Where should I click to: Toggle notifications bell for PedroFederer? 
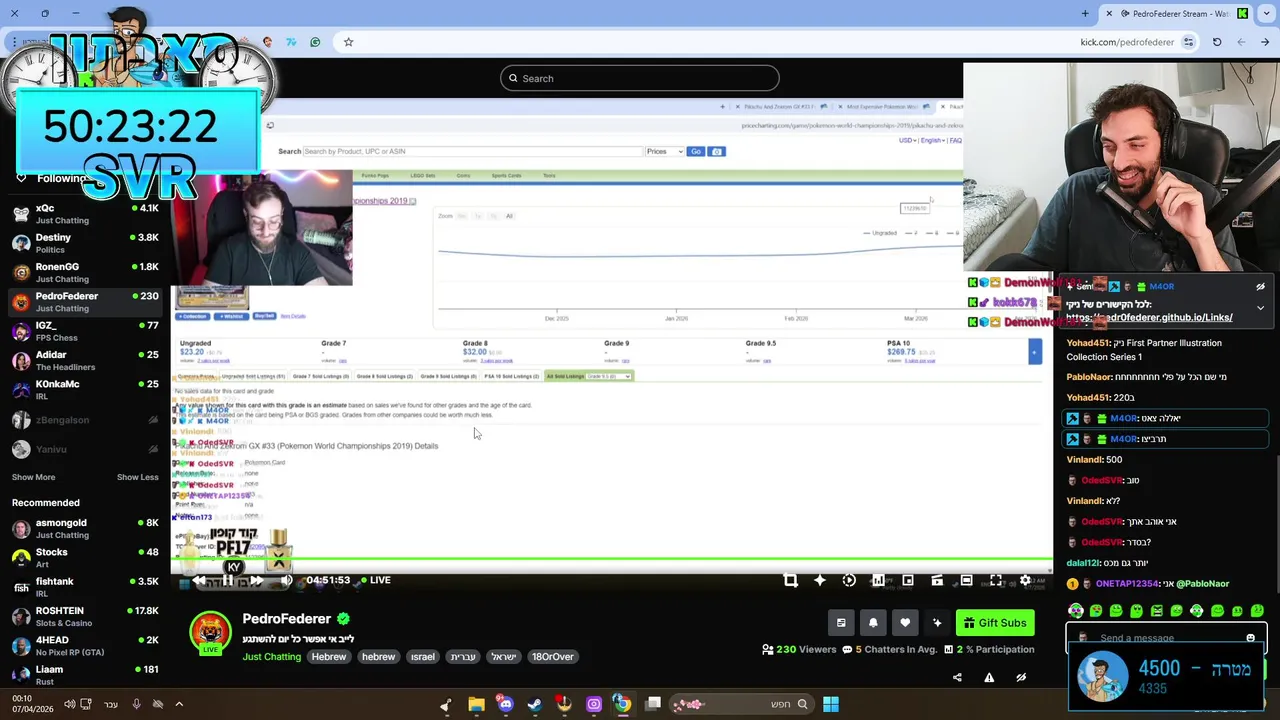(873, 623)
